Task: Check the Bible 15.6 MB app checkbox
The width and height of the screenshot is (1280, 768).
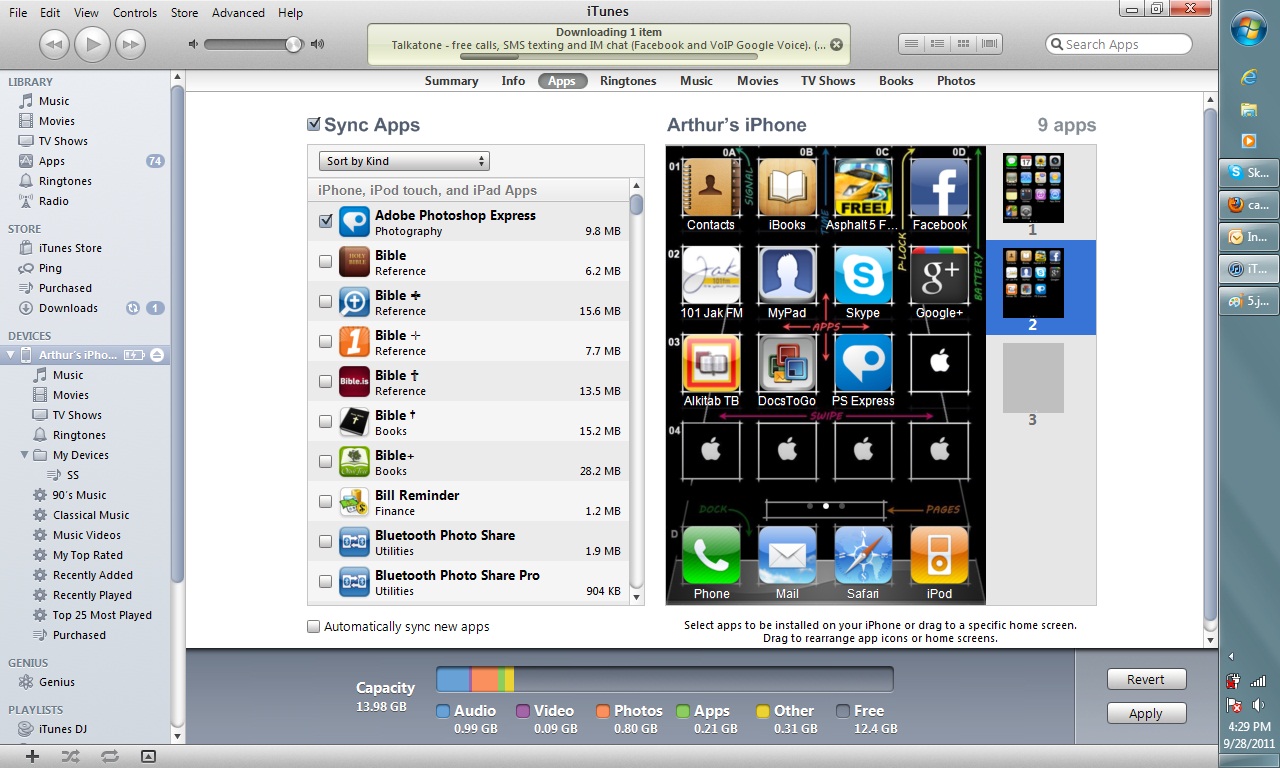Action: (x=325, y=301)
